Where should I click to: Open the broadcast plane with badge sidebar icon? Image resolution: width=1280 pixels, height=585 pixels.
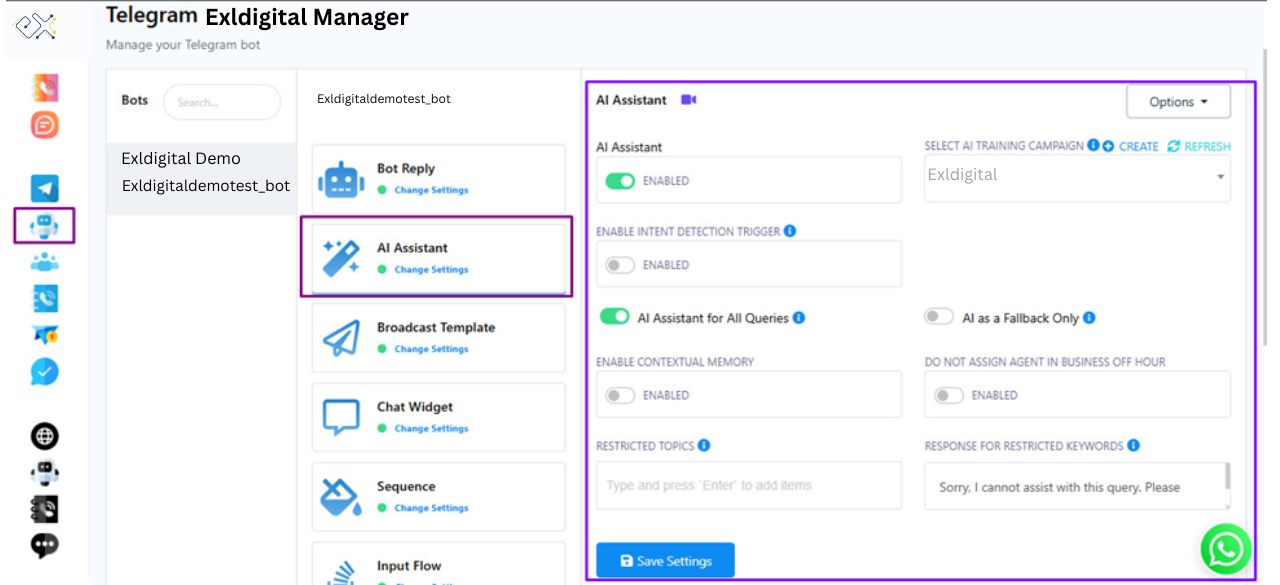coord(44,335)
